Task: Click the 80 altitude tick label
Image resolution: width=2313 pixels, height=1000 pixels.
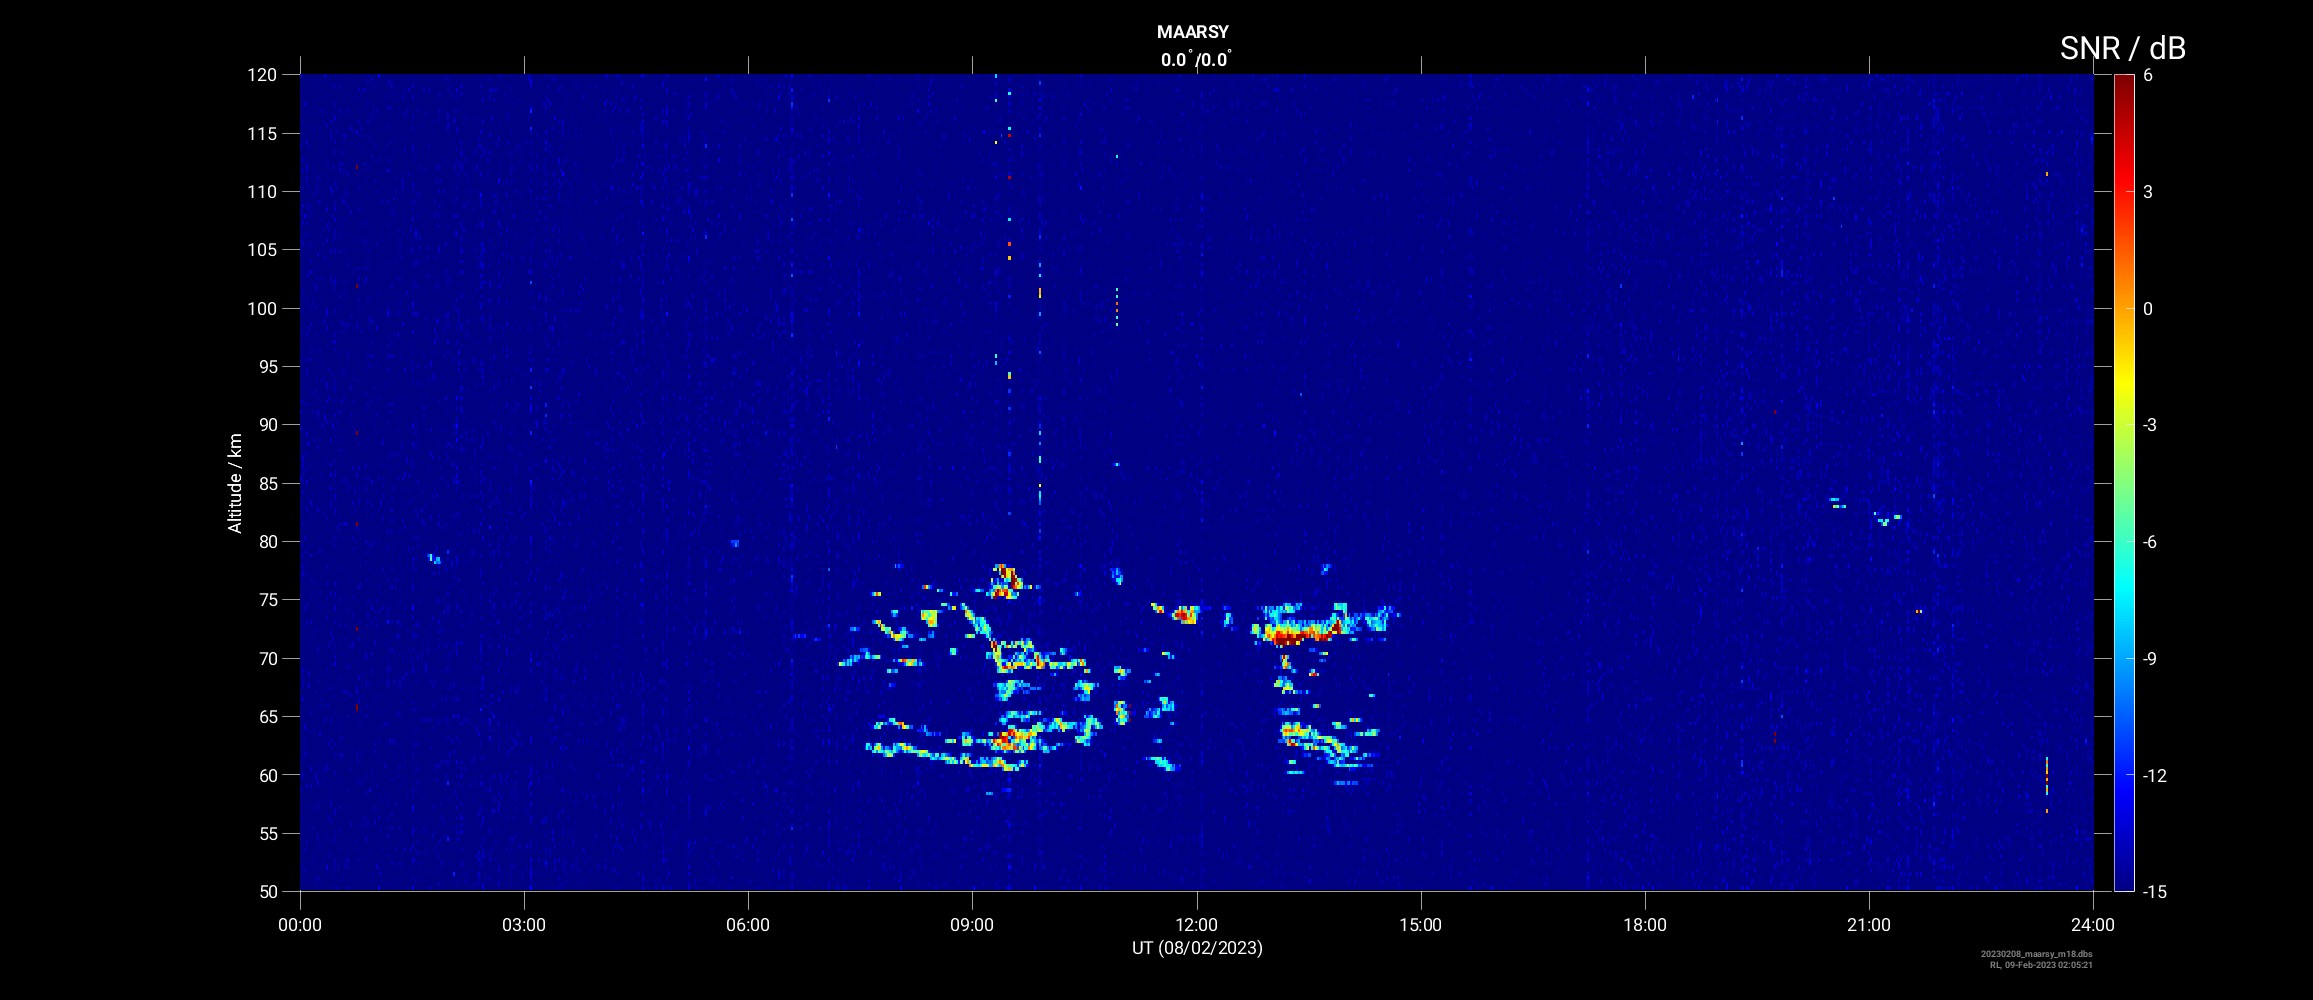Action: pyautogui.click(x=267, y=541)
